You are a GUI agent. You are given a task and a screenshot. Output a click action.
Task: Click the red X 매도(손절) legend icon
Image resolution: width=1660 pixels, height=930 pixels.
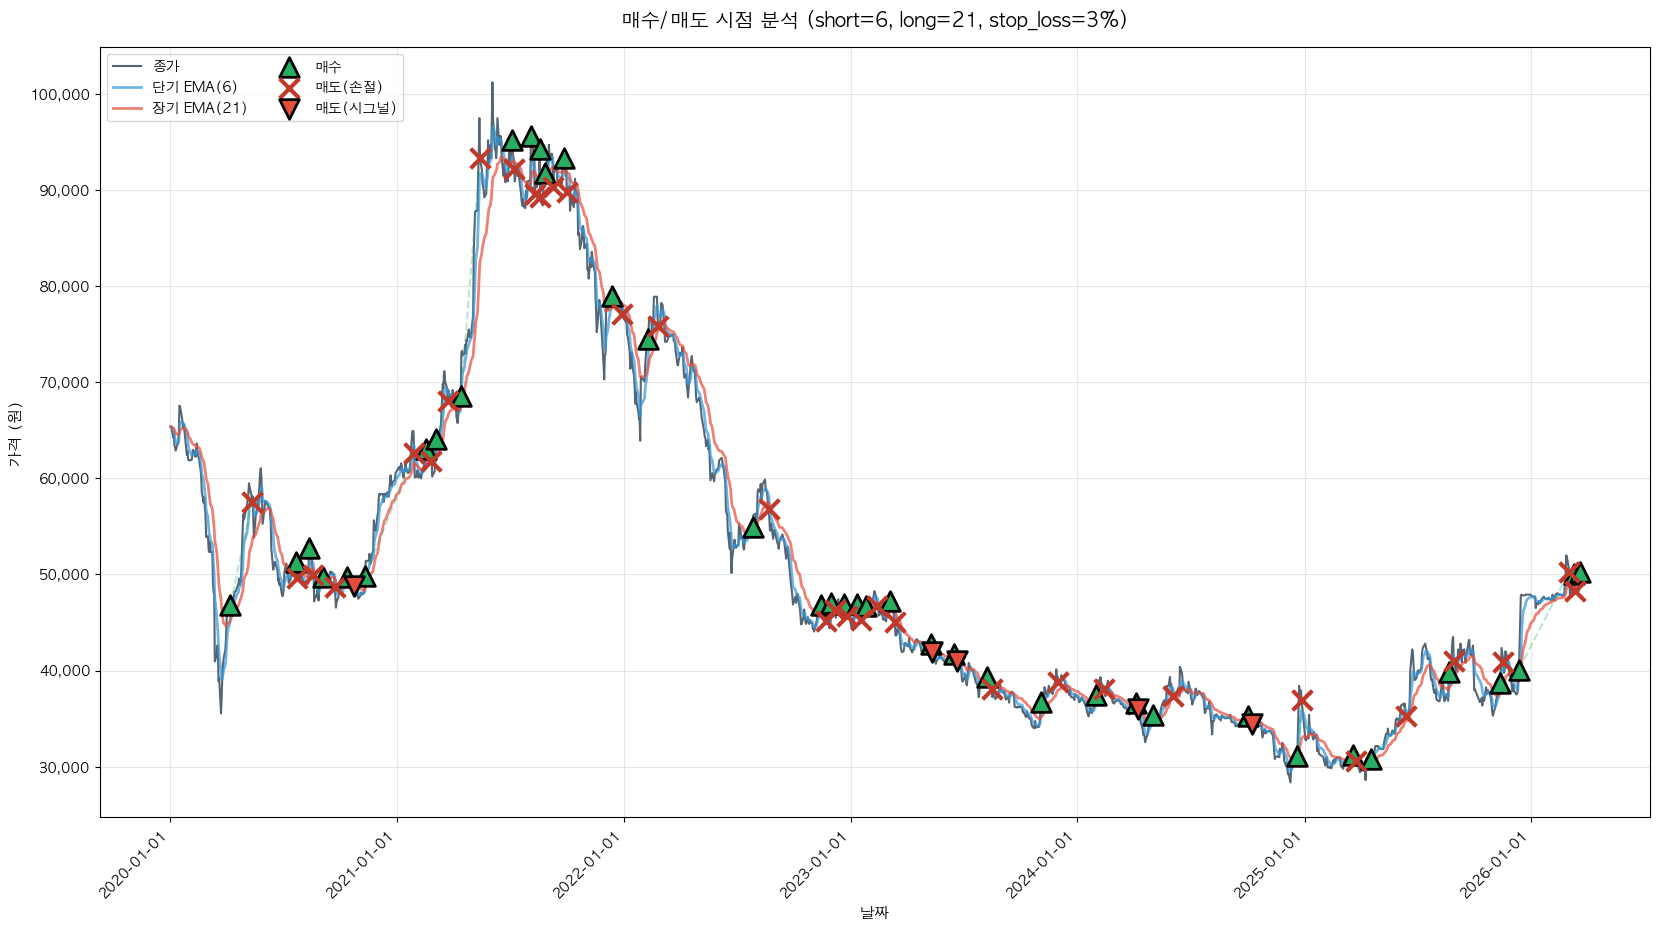pyautogui.click(x=289, y=88)
